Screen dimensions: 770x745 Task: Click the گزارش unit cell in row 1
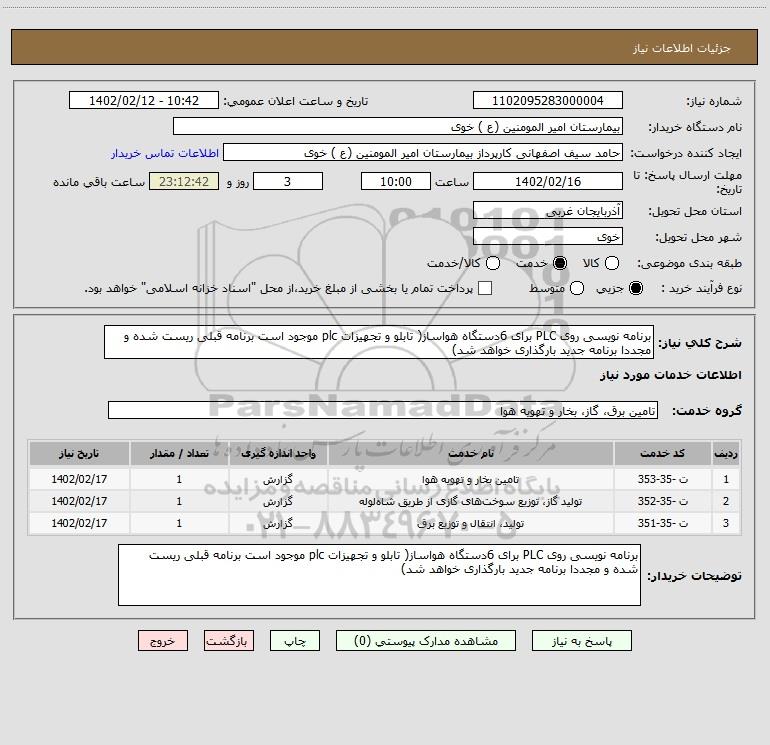tap(278, 479)
